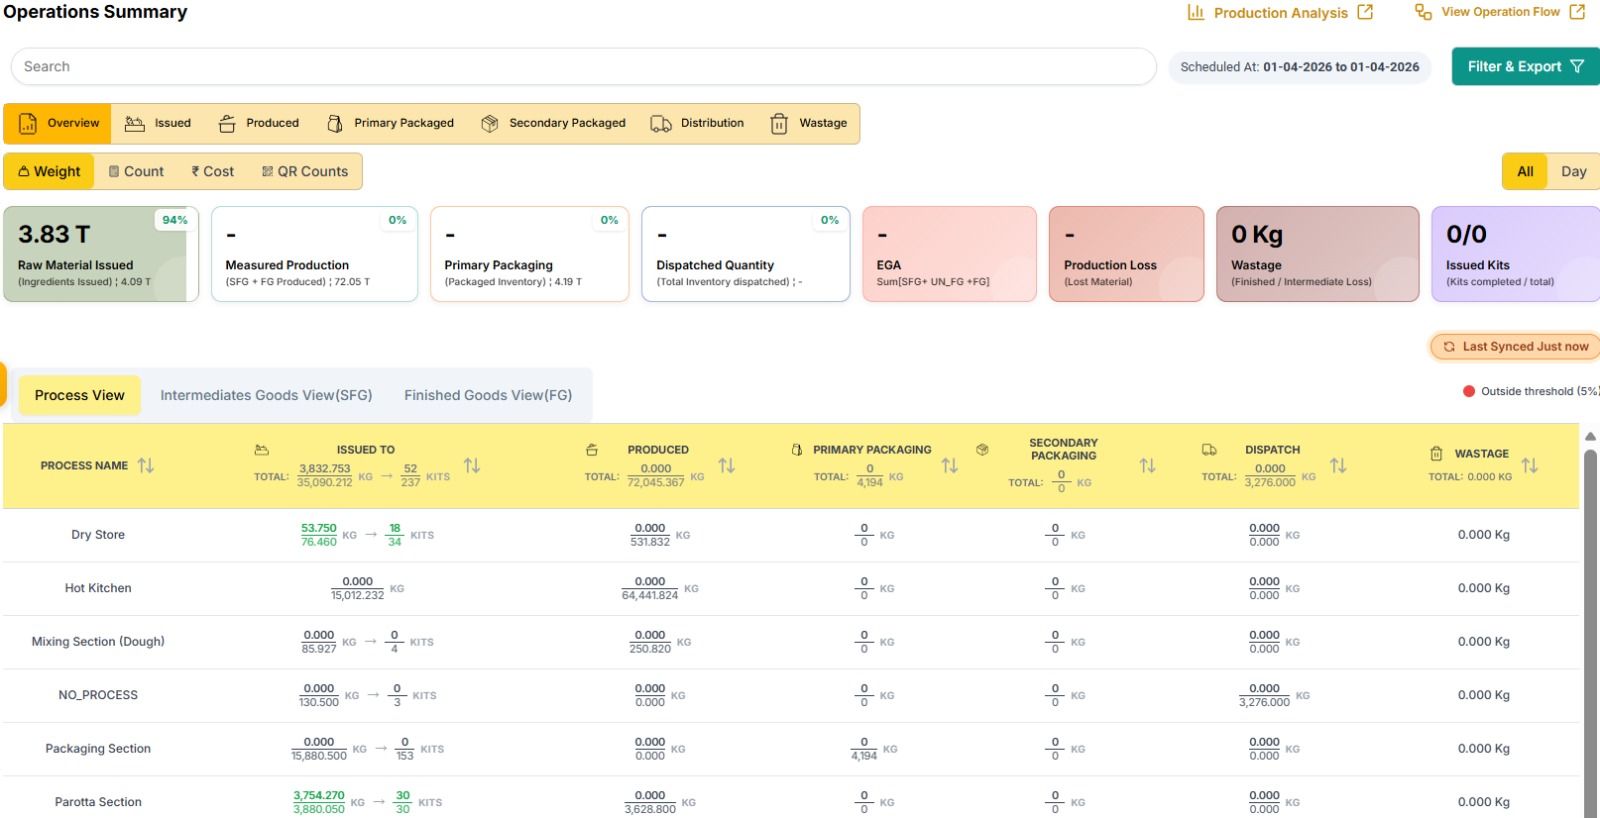Image resolution: width=1600 pixels, height=818 pixels.
Task: Open the Production Loss card
Action: coord(1126,254)
